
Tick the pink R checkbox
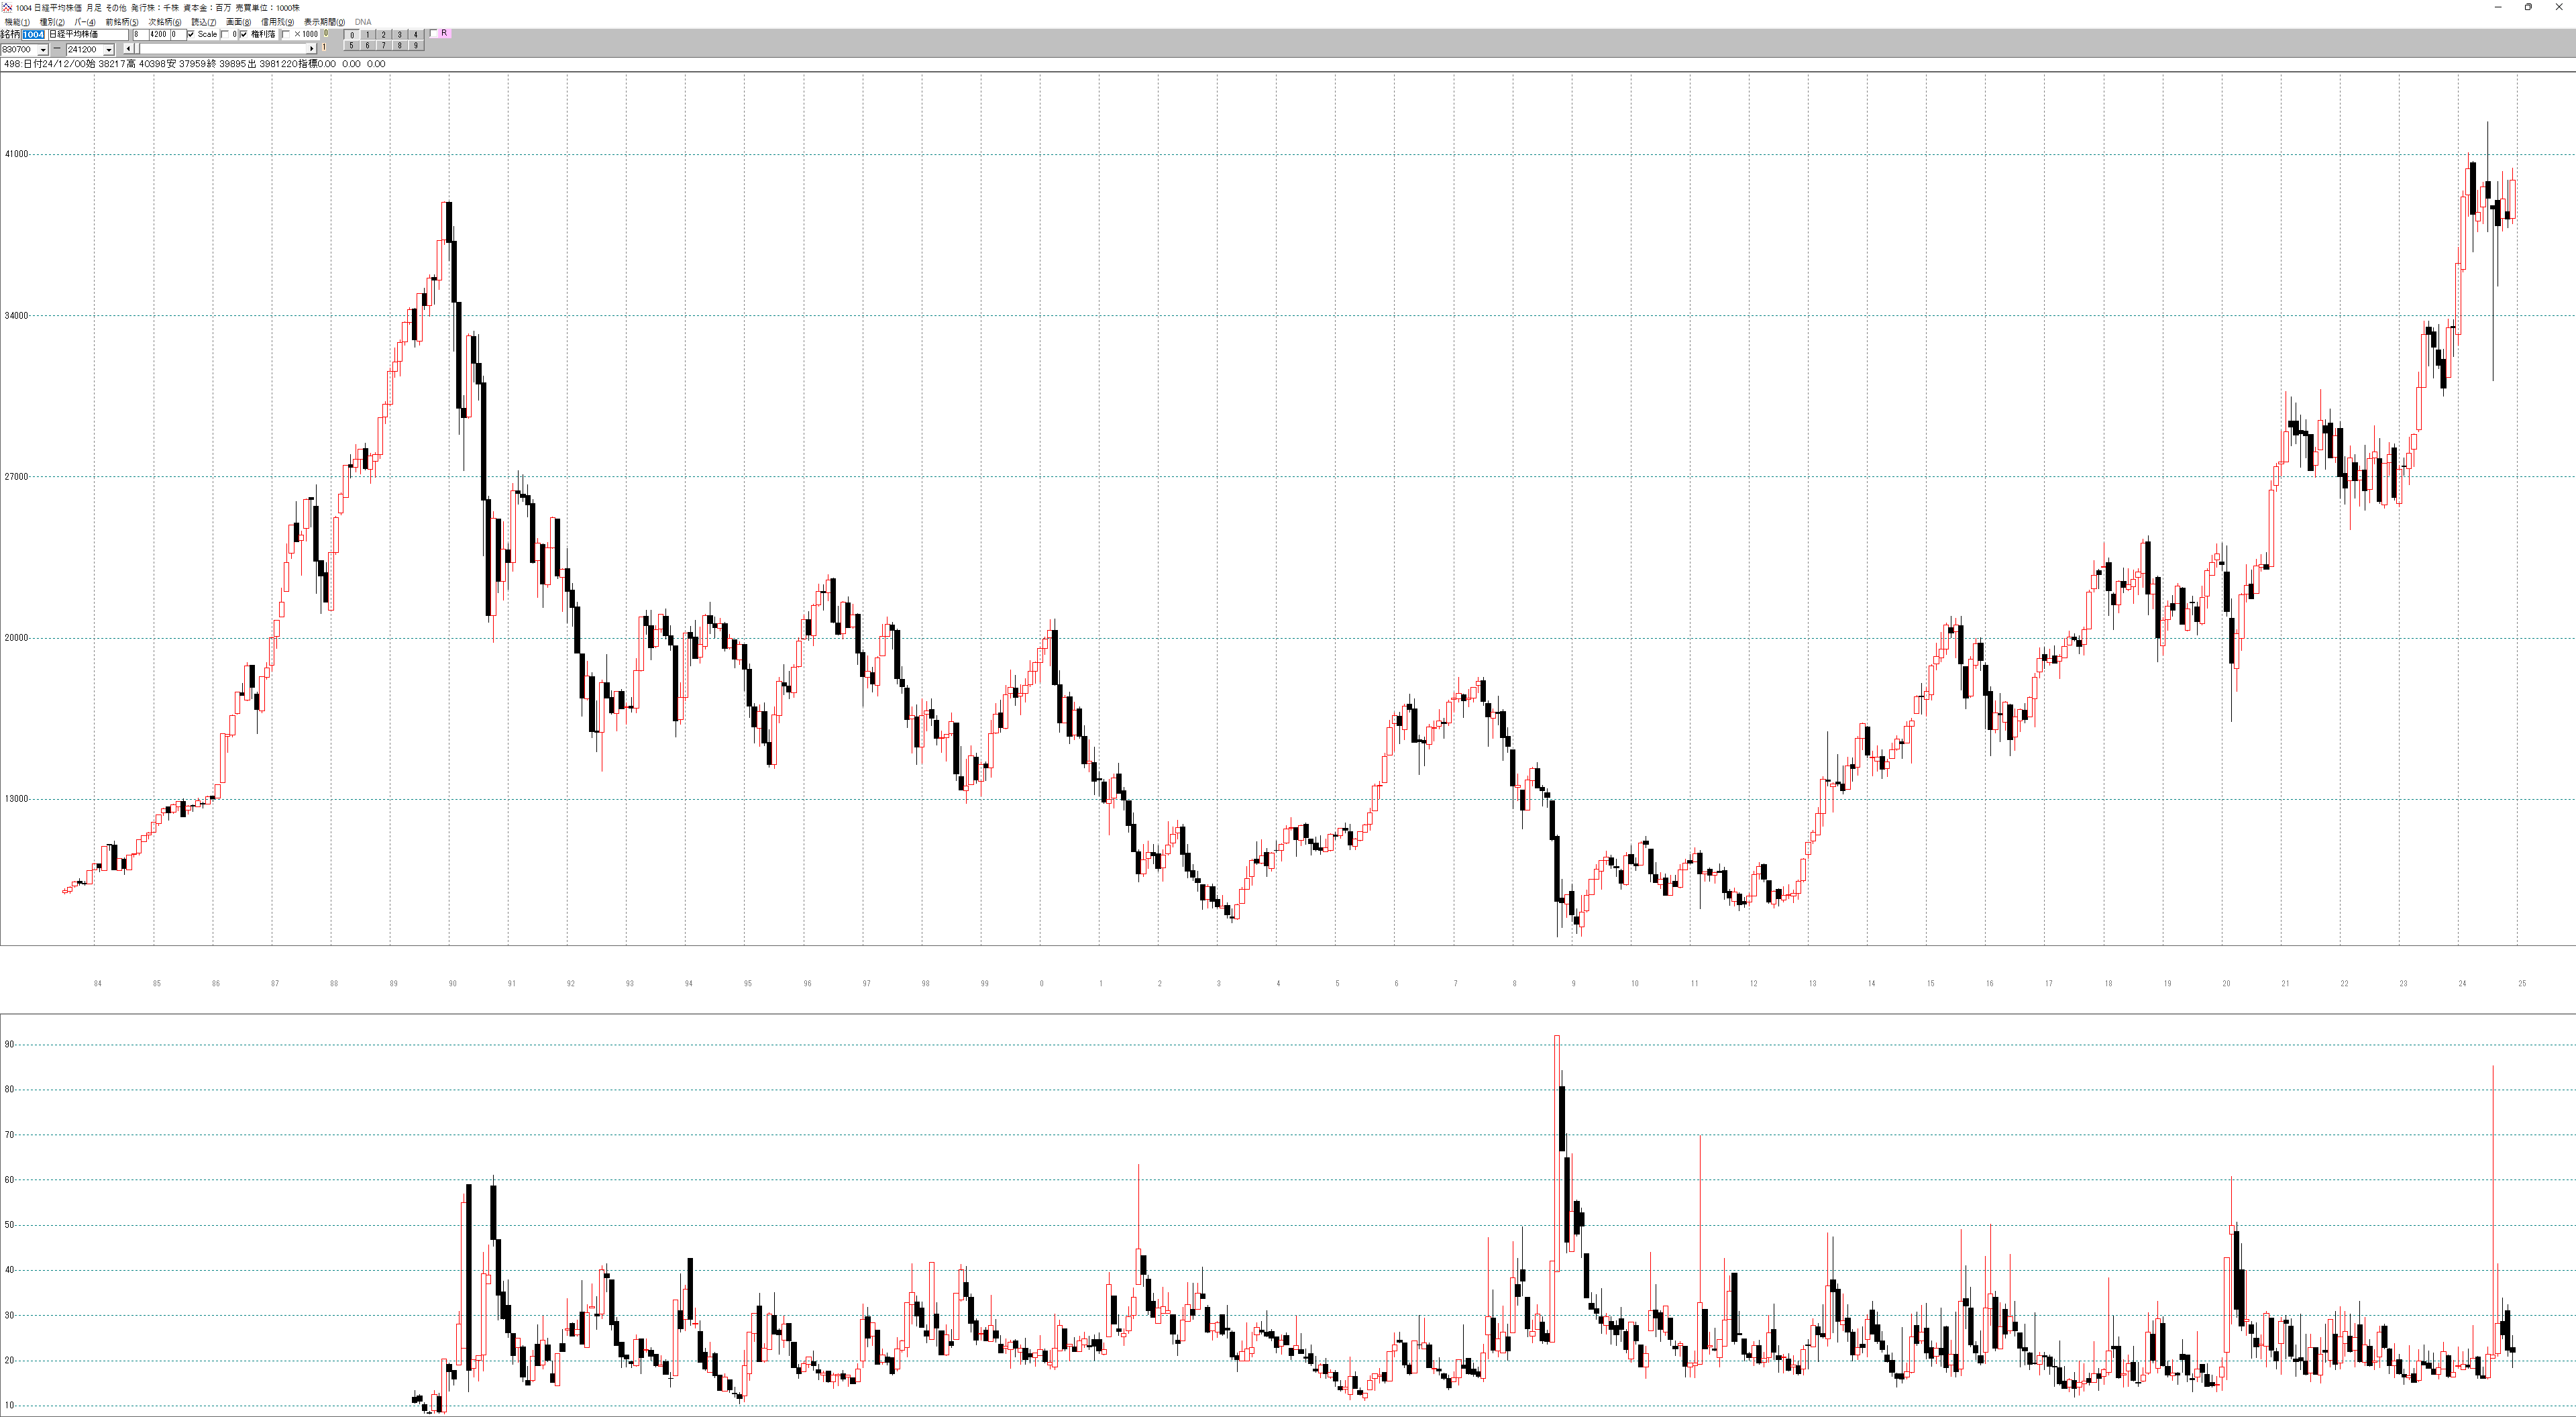(x=434, y=33)
